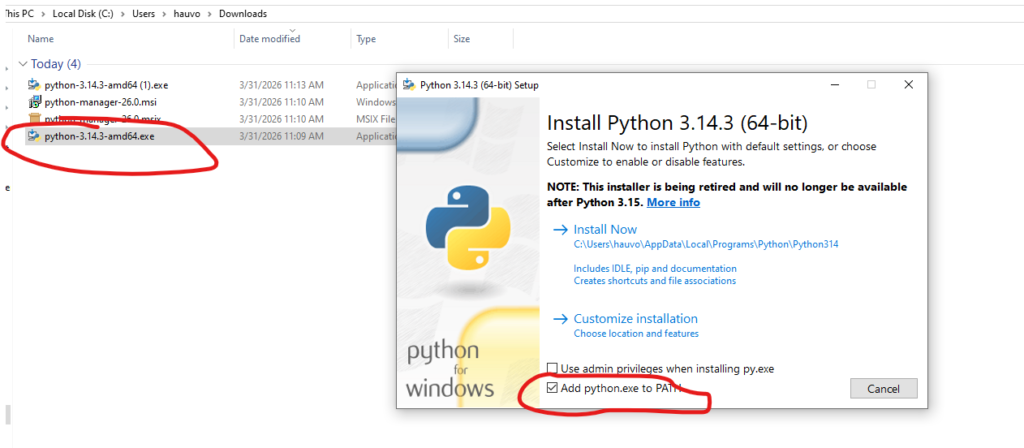1024x448 pixels.
Task: Collapse the Today (4) file group
Action: [22, 64]
